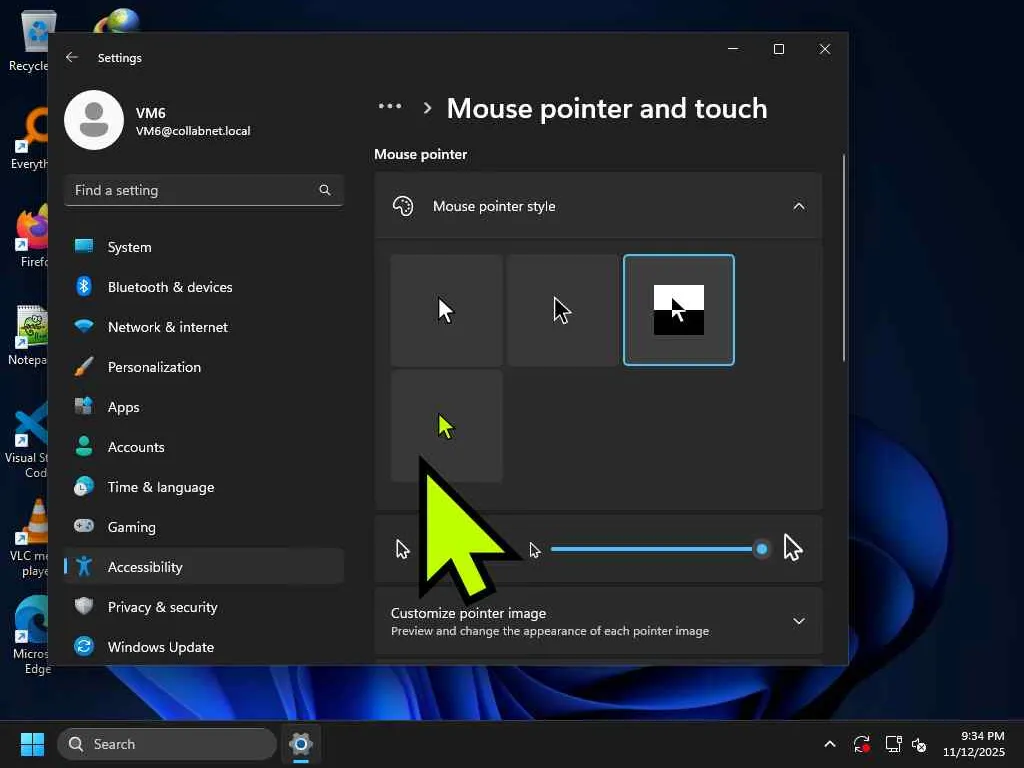Click the taskbar Search box
Viewport: 1024px width, 768px height.
coord(167,744)
